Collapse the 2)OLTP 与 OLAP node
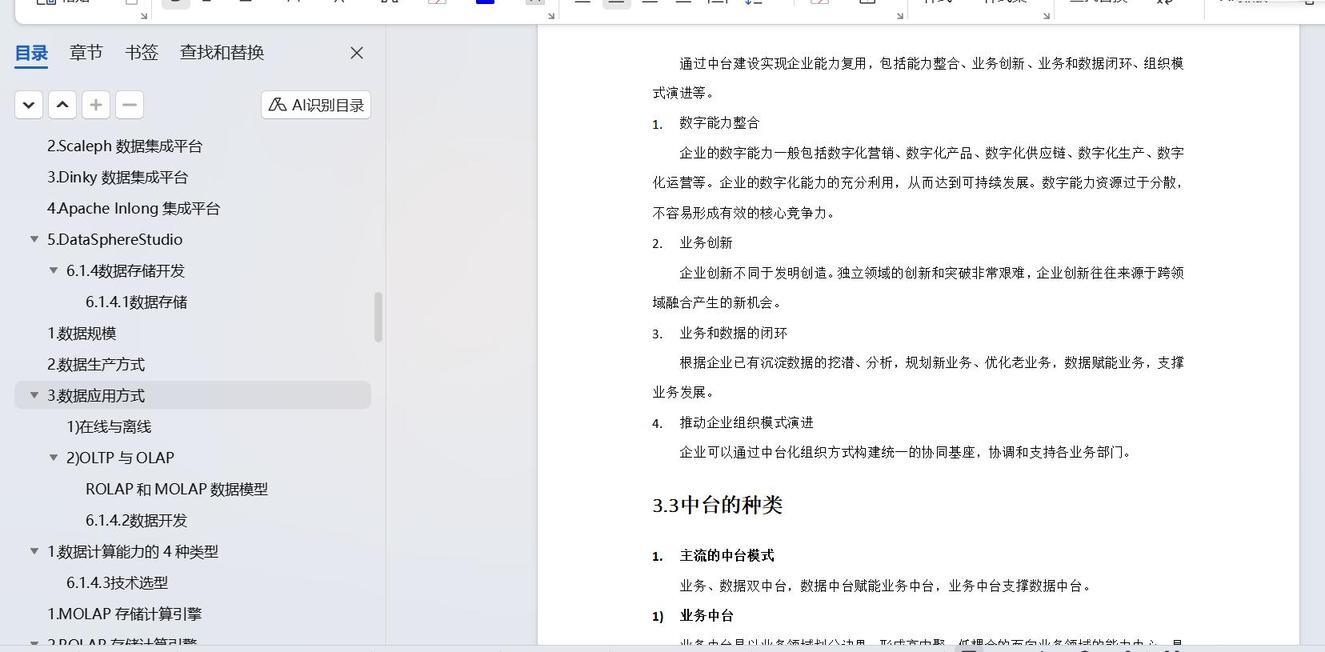The width and height of the screenshot is (1325, 652). (54, 457)
